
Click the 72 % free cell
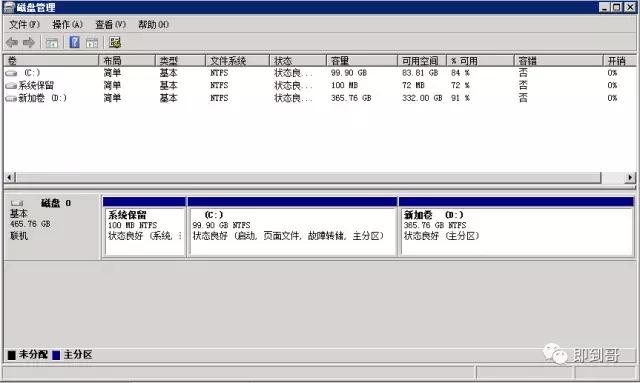pos(460,86)
